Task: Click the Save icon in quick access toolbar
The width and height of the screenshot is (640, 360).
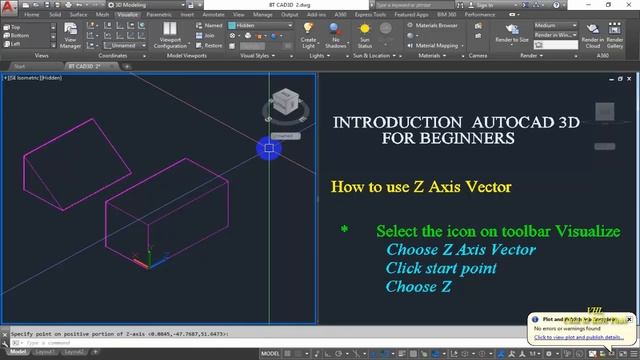Action: (47, 5)
